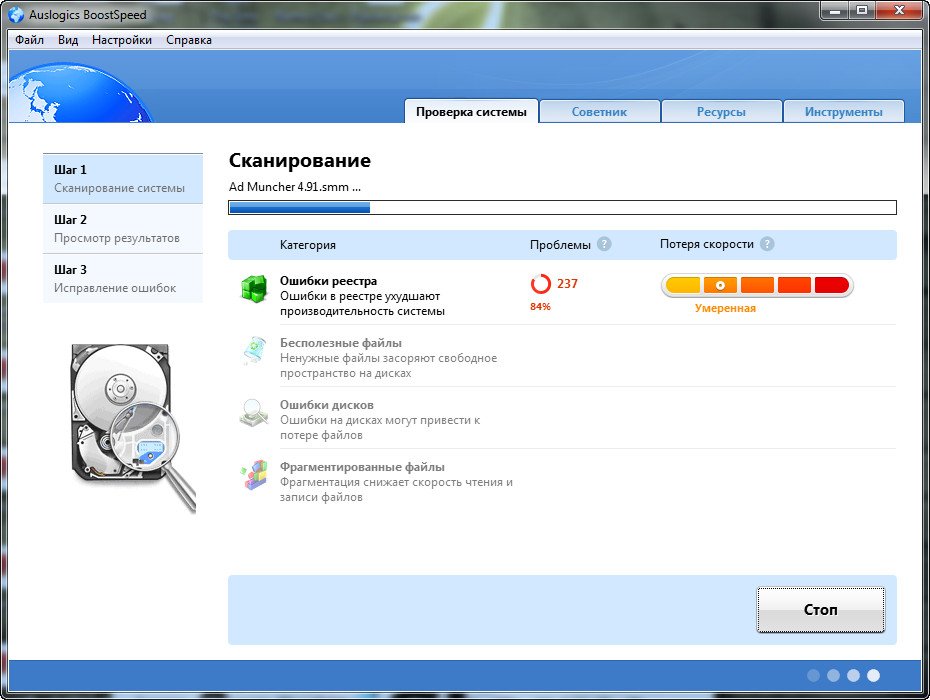The height and width of the screenshot is (700, 930).
Task: Click the green registry cubes icon
Action: point(254,289)
